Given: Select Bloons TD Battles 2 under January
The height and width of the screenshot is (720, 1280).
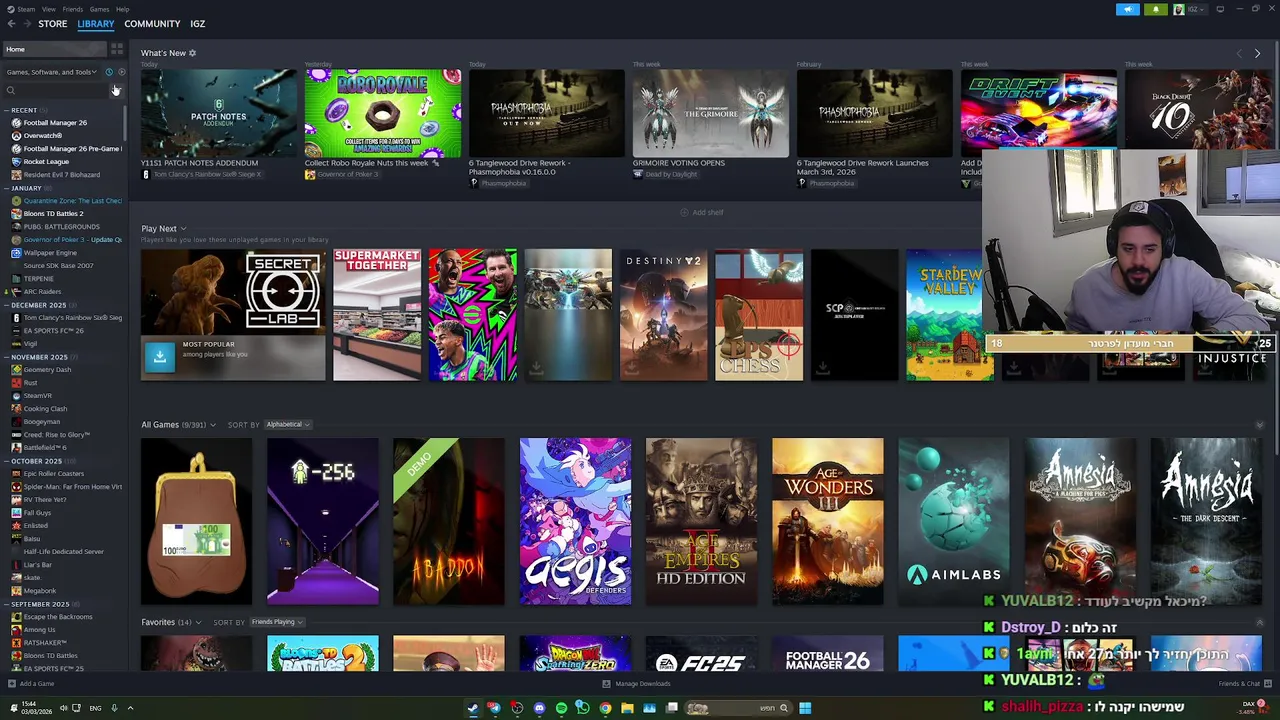Looking at the screenshot, I should click(53, 214).
